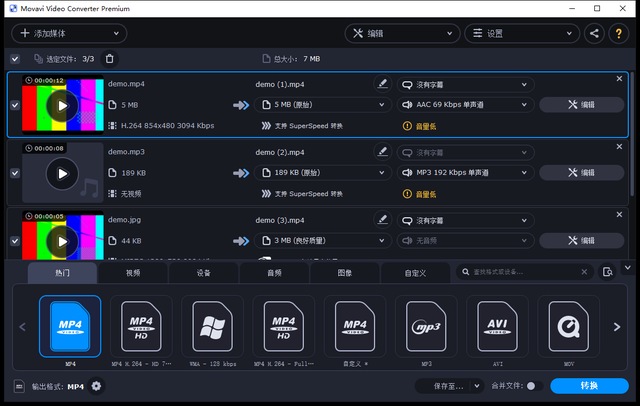Switch to the 设备 devices tab
Screen dimensions: 640x406
(x=204, y=273)
